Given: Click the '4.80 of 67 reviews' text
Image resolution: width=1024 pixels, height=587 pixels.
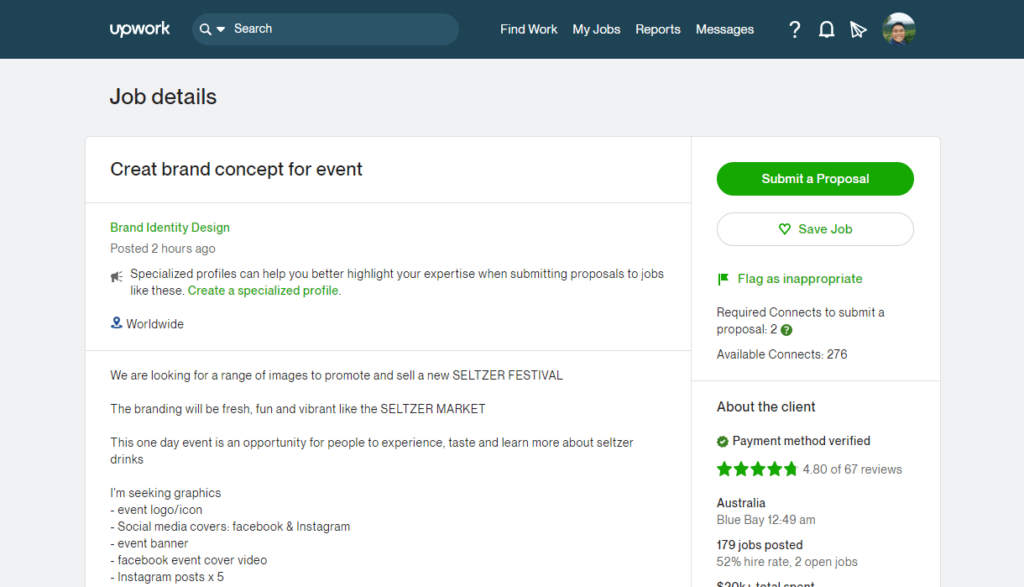Looking at the screenshot, I should coord(852,469).
